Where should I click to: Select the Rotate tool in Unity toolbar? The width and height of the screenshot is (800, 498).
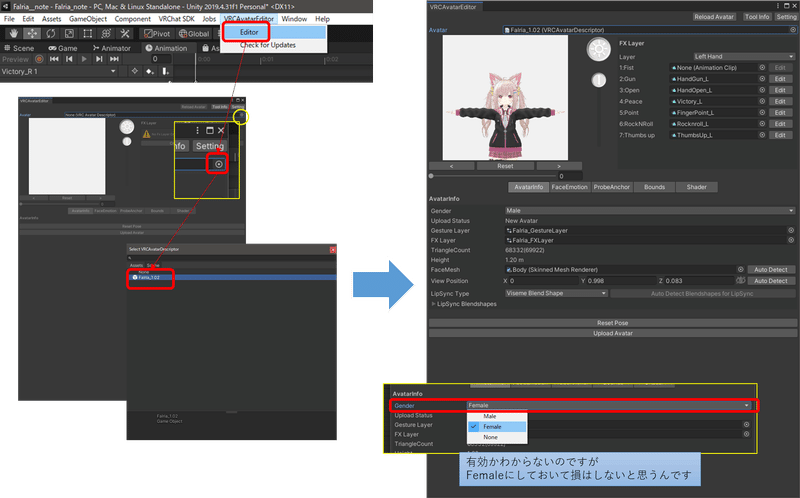[x=51, y=34]
